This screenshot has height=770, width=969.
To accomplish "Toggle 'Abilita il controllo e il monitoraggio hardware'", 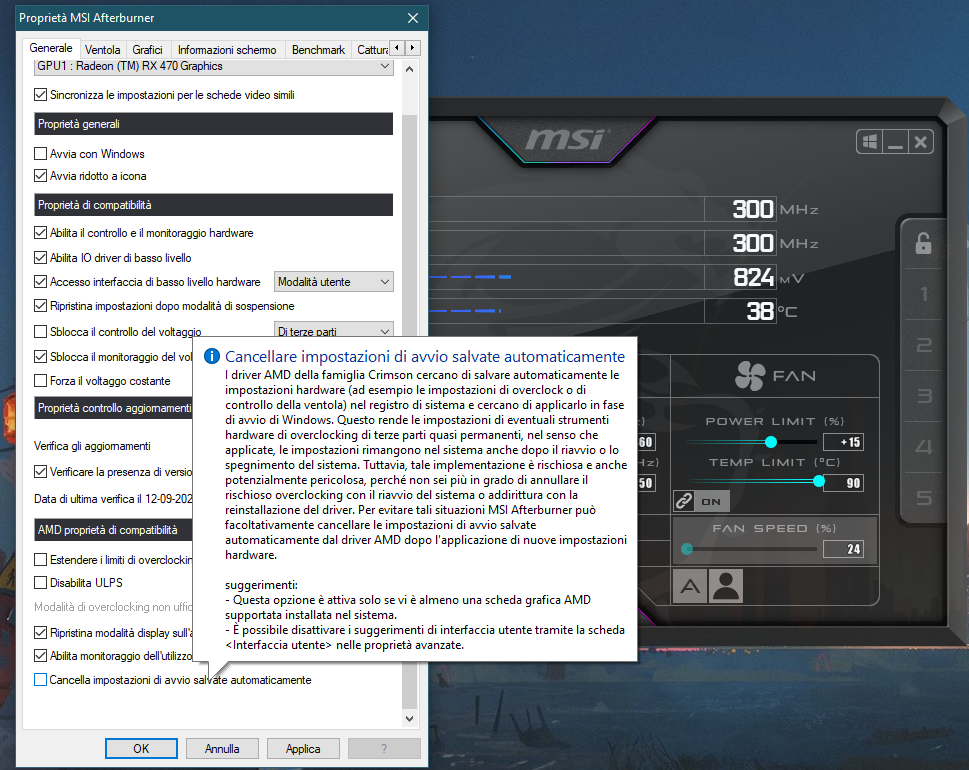I will [40, 232].
